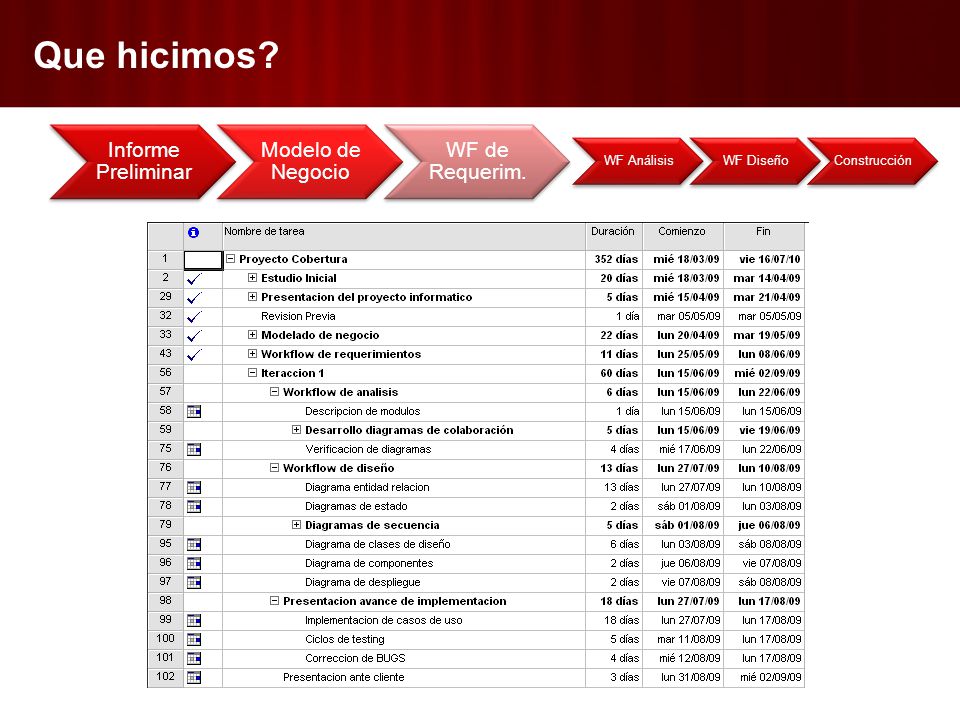Screen dimensions: 960x720
Task: Select the empty indicator cell of row 1
Action: [203, 260]
